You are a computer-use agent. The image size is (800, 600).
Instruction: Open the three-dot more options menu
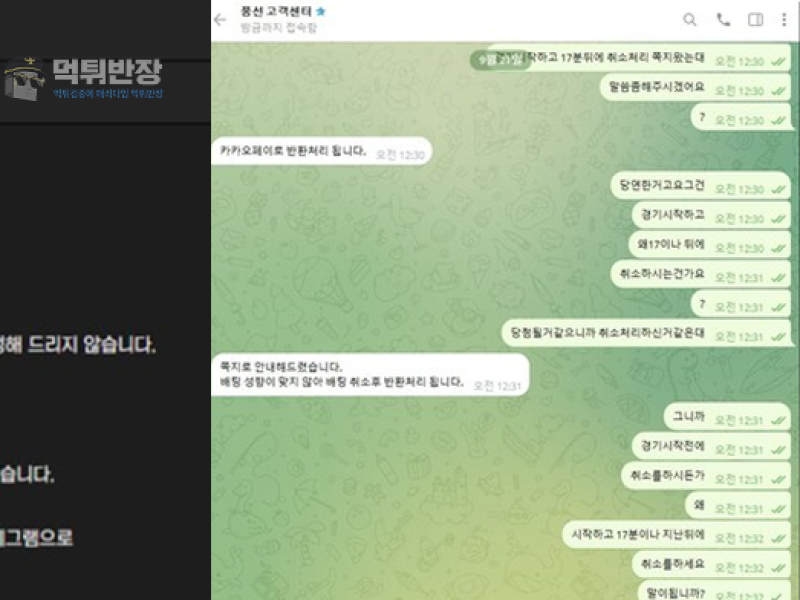click(x=784, y=20)
